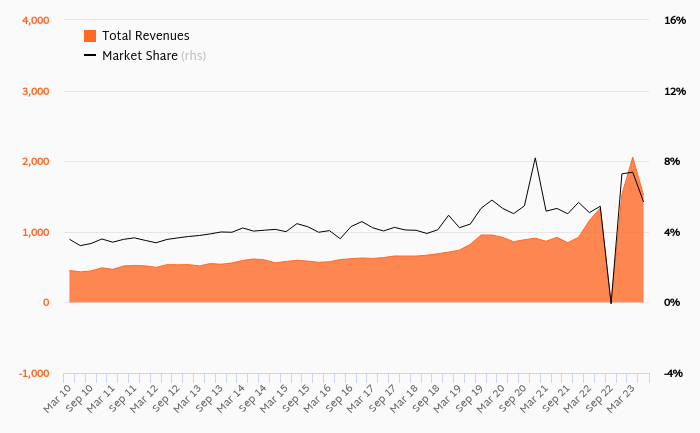
Task: Click the orange zero on the left axis
Action: [x=46, y=303]
